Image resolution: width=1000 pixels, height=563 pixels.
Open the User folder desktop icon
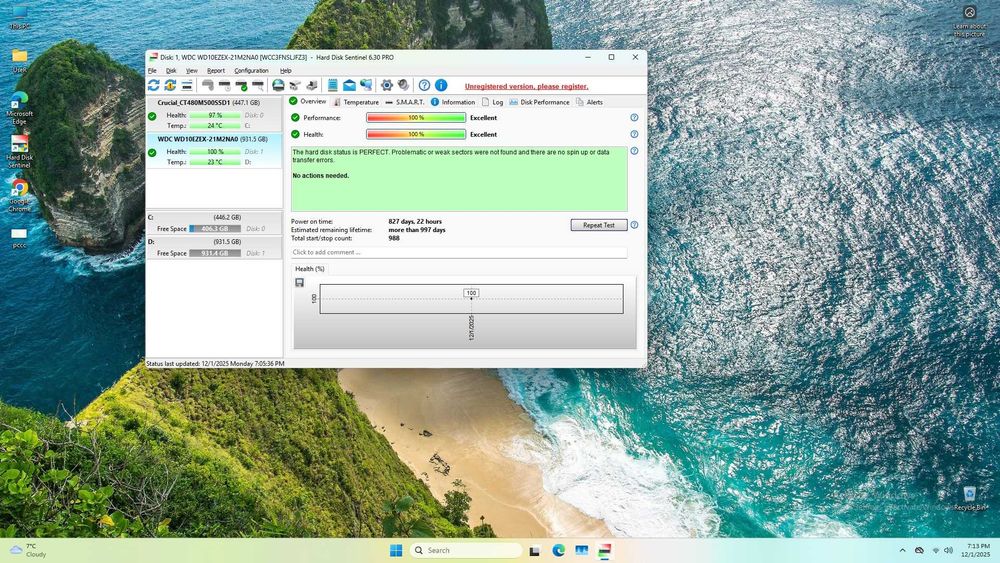tap(19, 61)
